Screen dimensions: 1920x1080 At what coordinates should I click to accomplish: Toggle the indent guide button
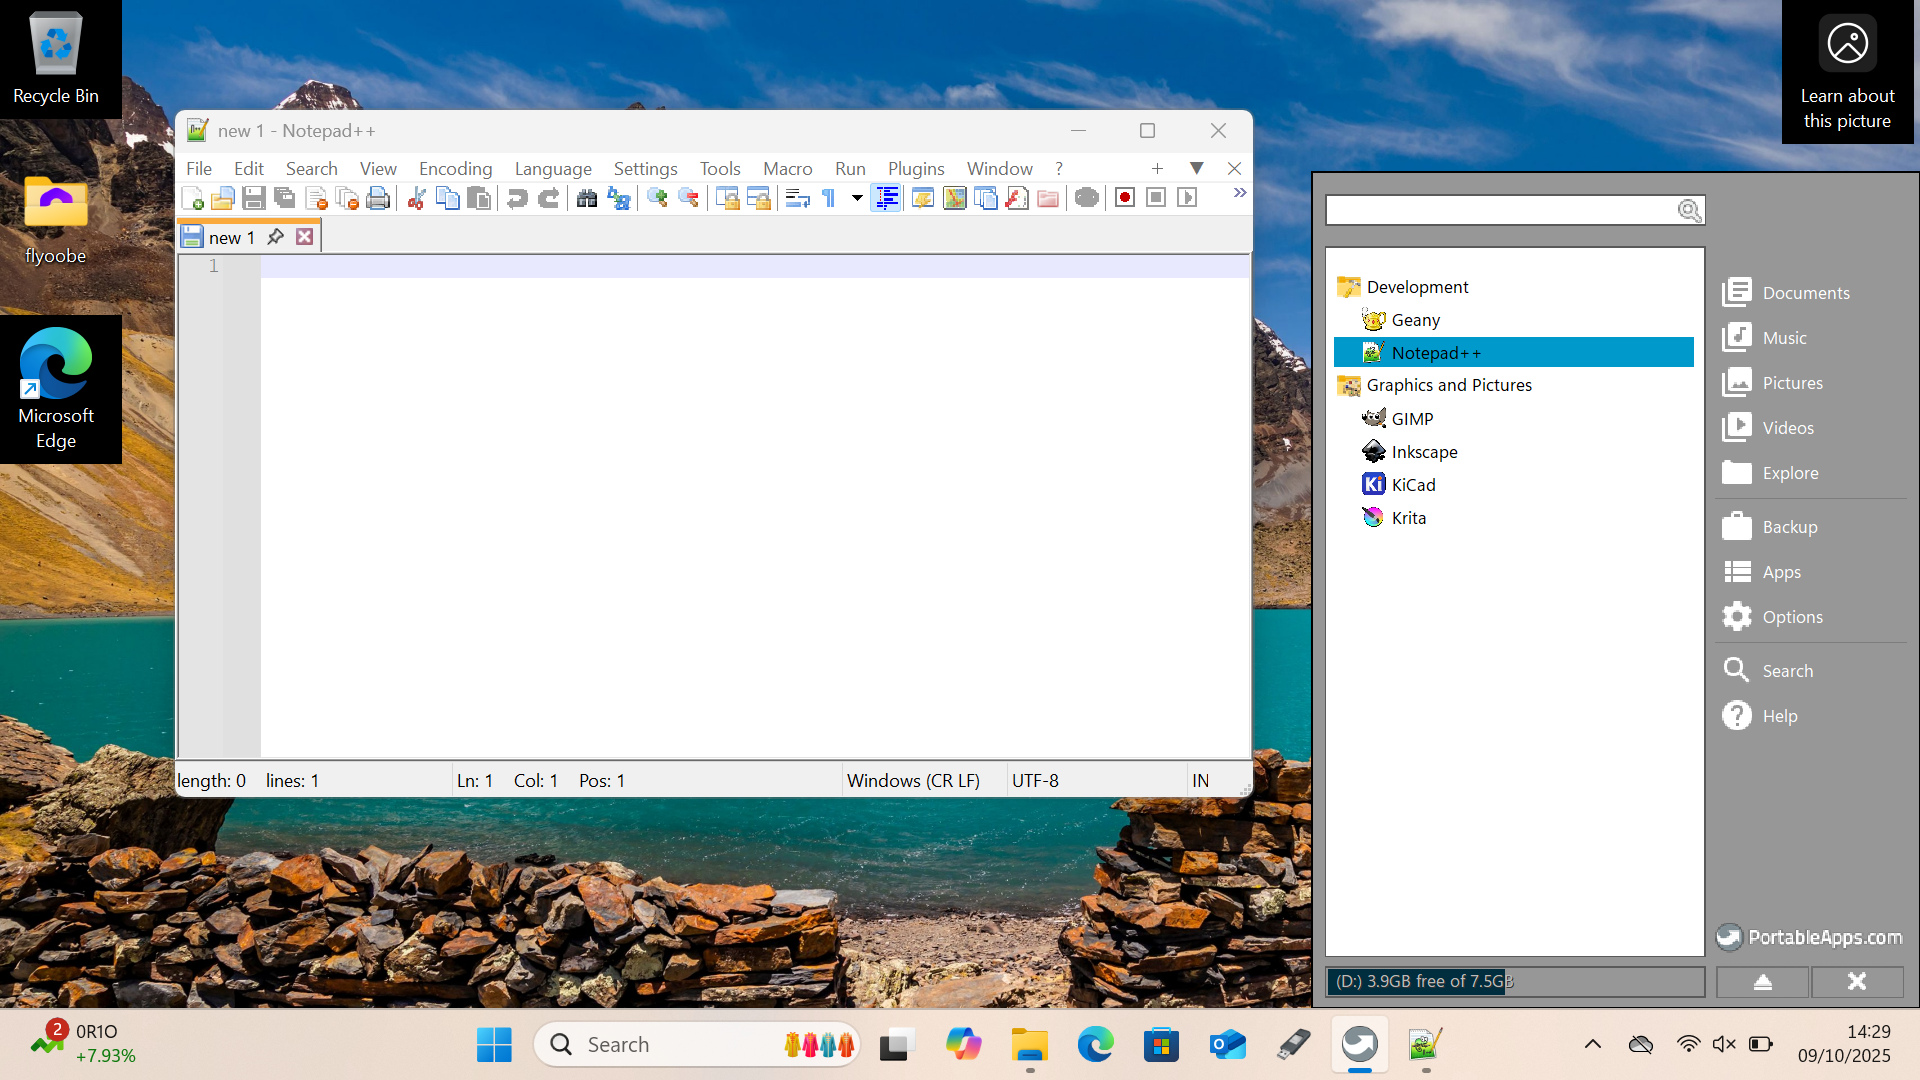pyautogui.click(x=886, y=198)
